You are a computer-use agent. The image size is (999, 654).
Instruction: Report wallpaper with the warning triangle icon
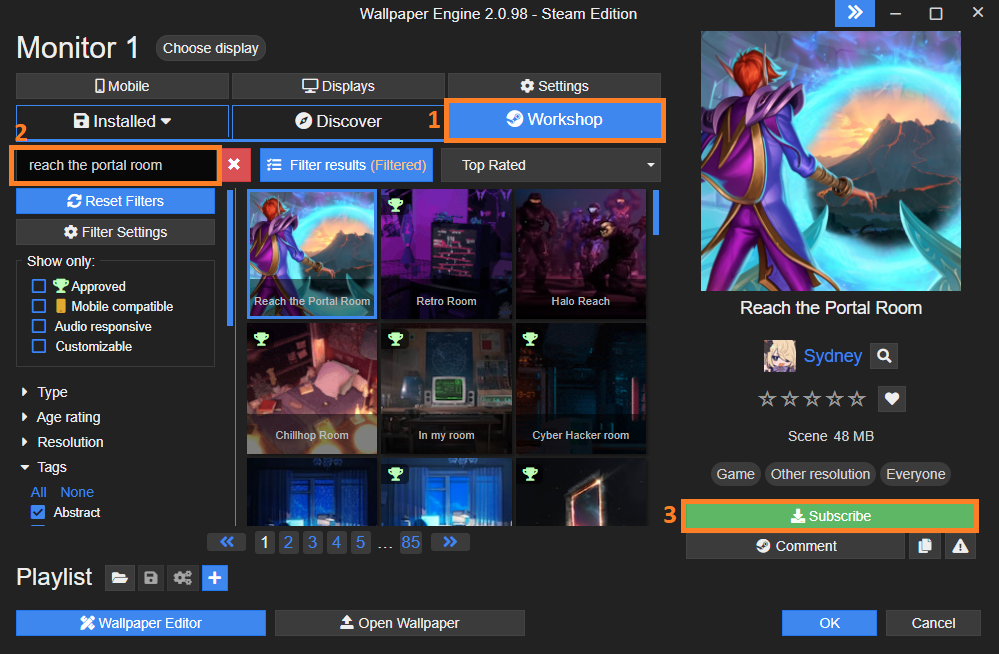[960, 546]
